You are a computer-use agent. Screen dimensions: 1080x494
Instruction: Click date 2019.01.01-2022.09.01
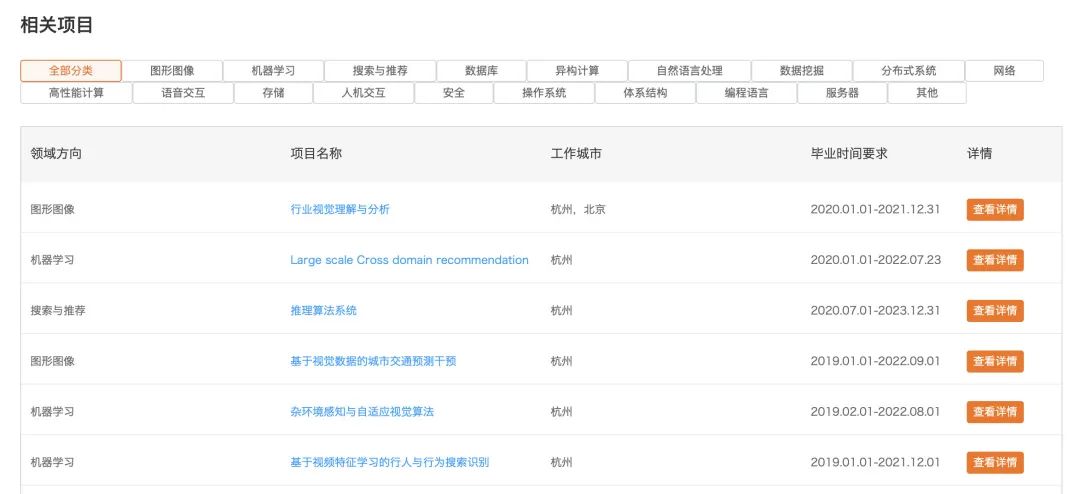[x=875, y=362]
